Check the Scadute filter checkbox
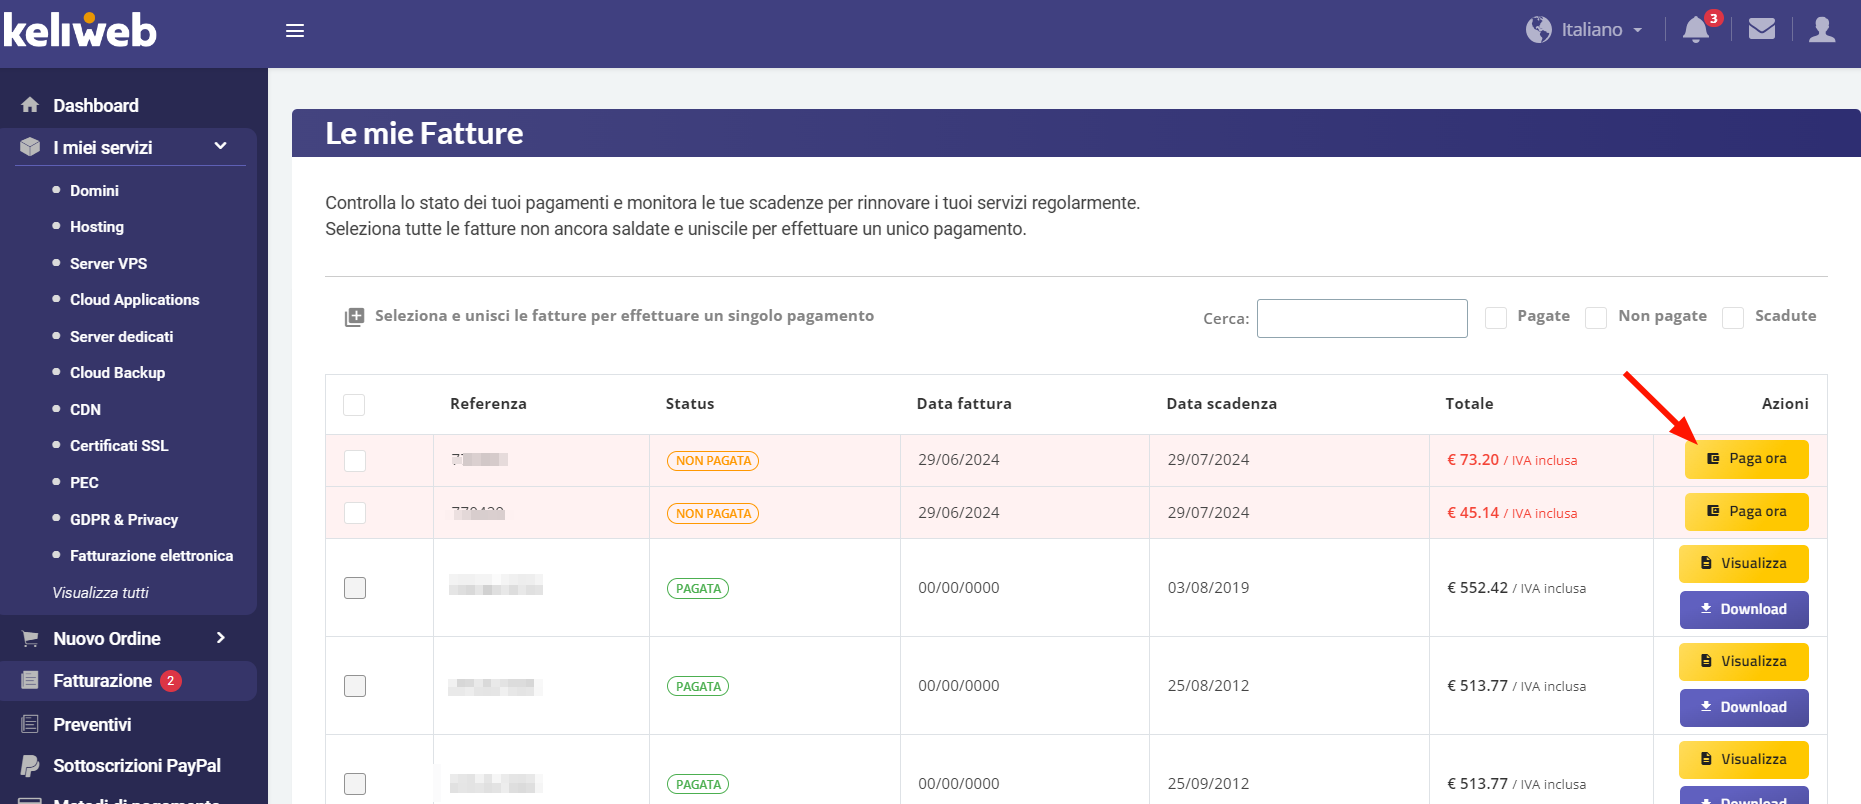Viewport: 1861px width, 804px height. point(1733,318)
